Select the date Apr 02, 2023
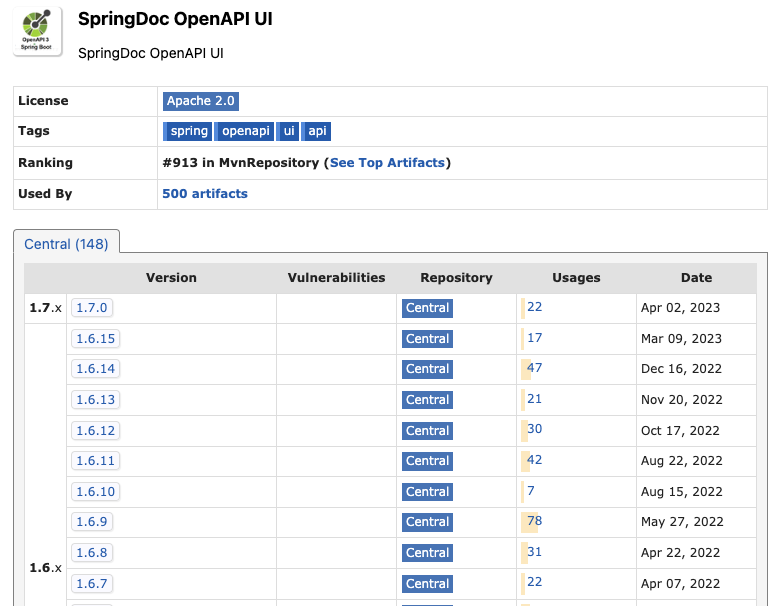 click(x=680, y=308)
